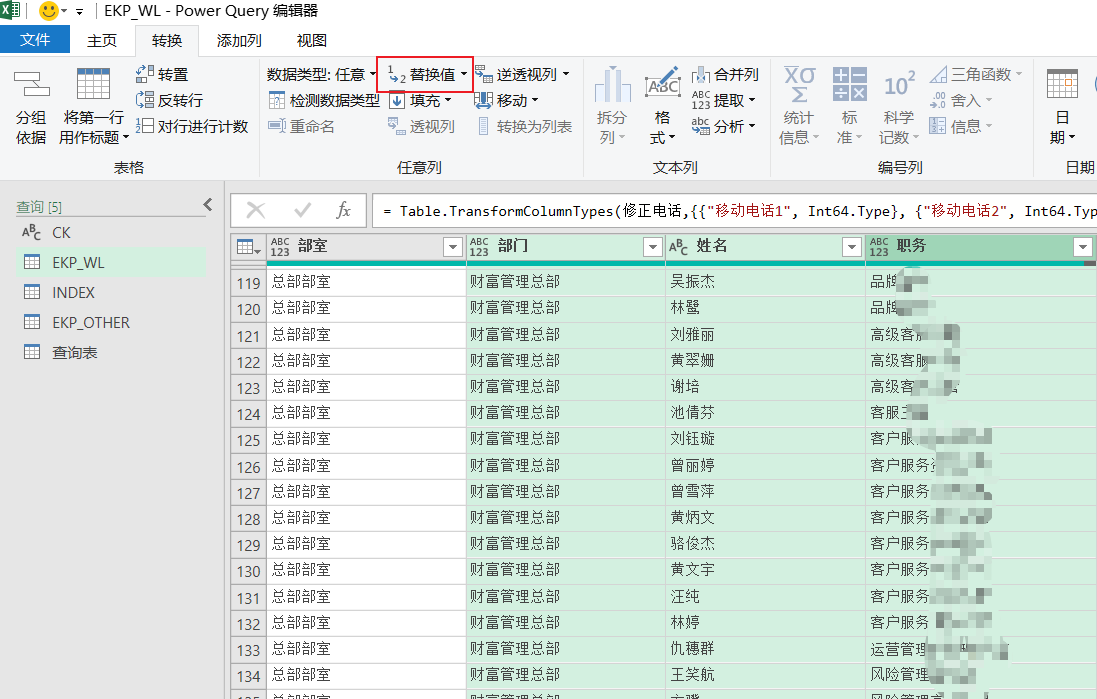Click the Information (信息) command

tap(961, 126)
